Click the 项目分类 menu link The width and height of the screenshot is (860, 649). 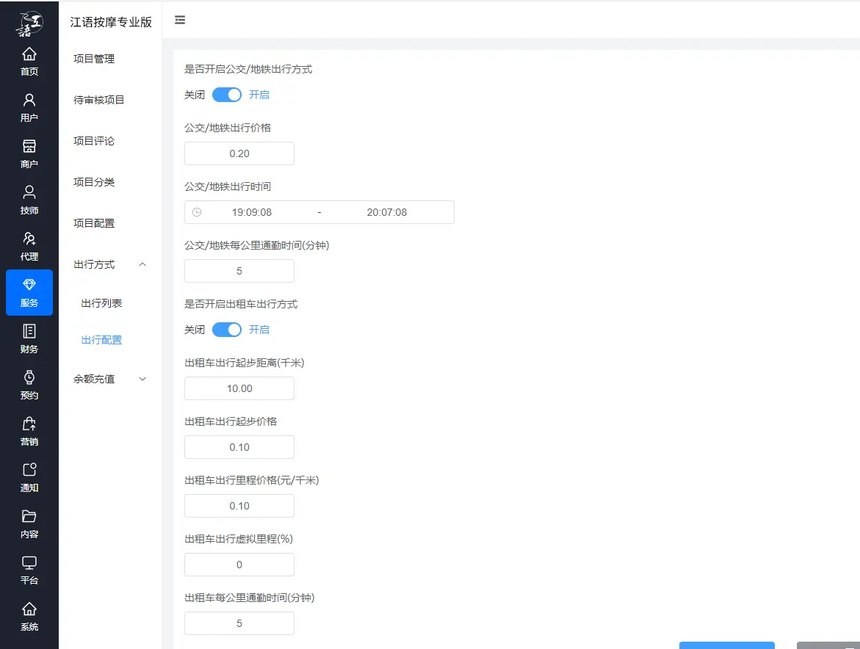(x=94, y=182)
